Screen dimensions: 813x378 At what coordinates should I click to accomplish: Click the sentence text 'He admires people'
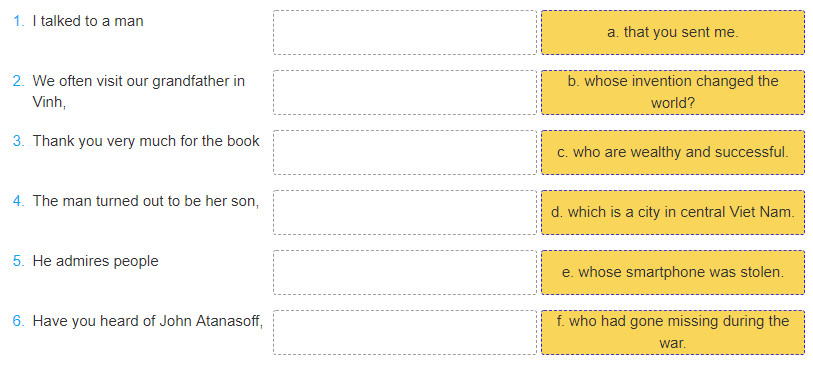(95, 261)
